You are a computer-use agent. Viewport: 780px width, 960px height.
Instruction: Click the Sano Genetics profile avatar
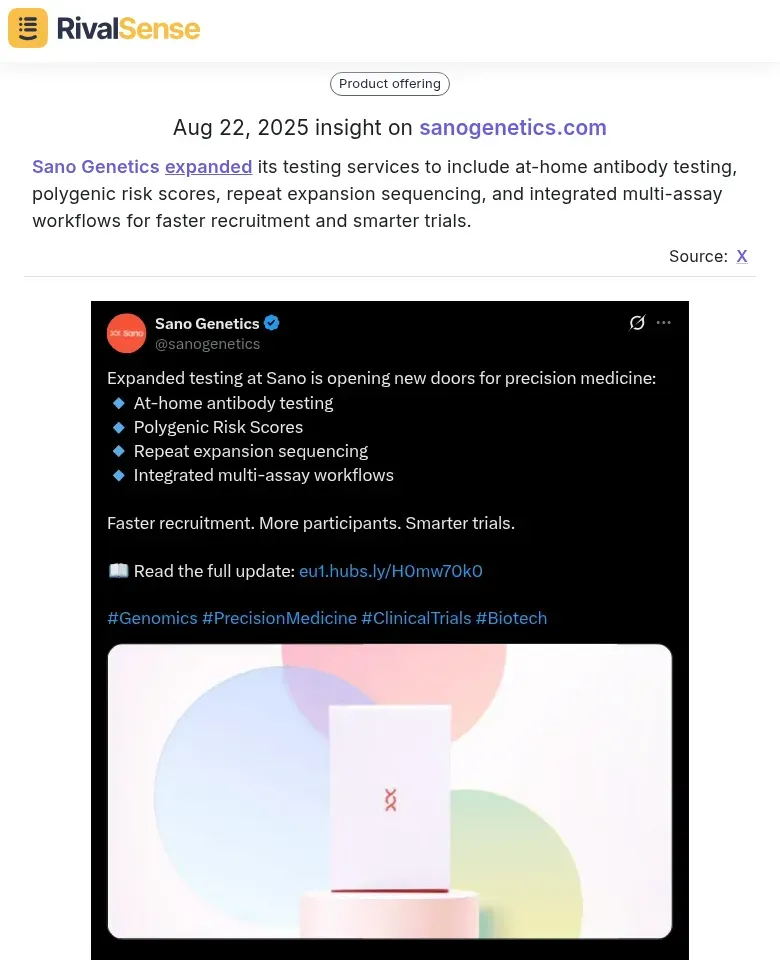[126, 333]
